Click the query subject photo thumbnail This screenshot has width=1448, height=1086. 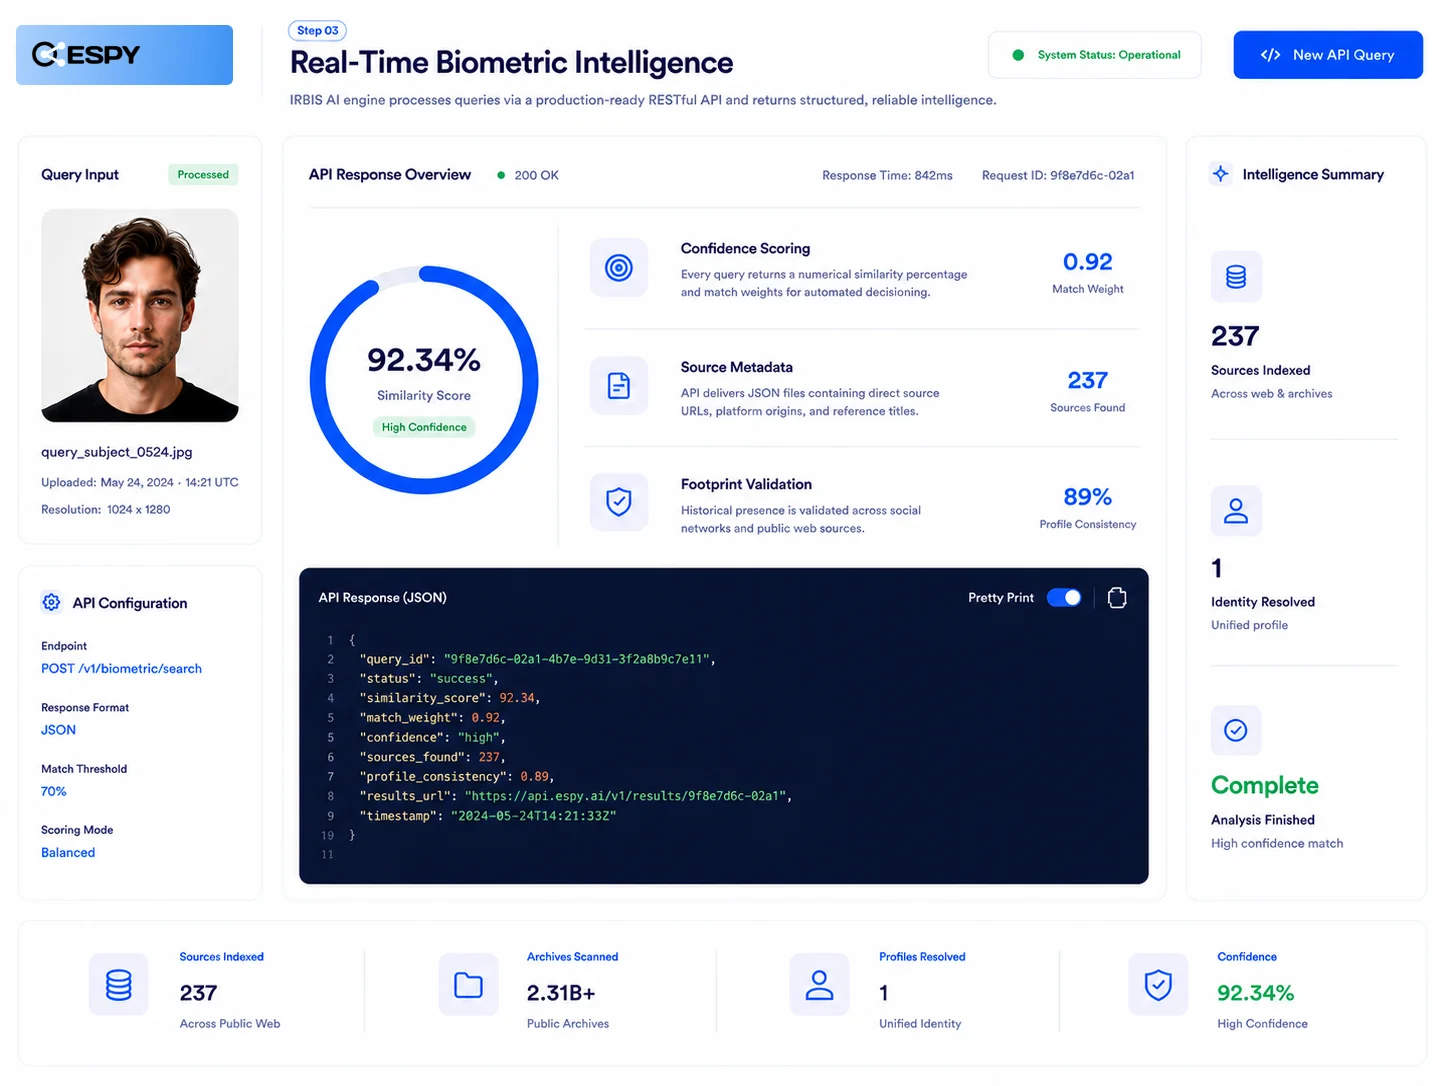tap(140, 315)
